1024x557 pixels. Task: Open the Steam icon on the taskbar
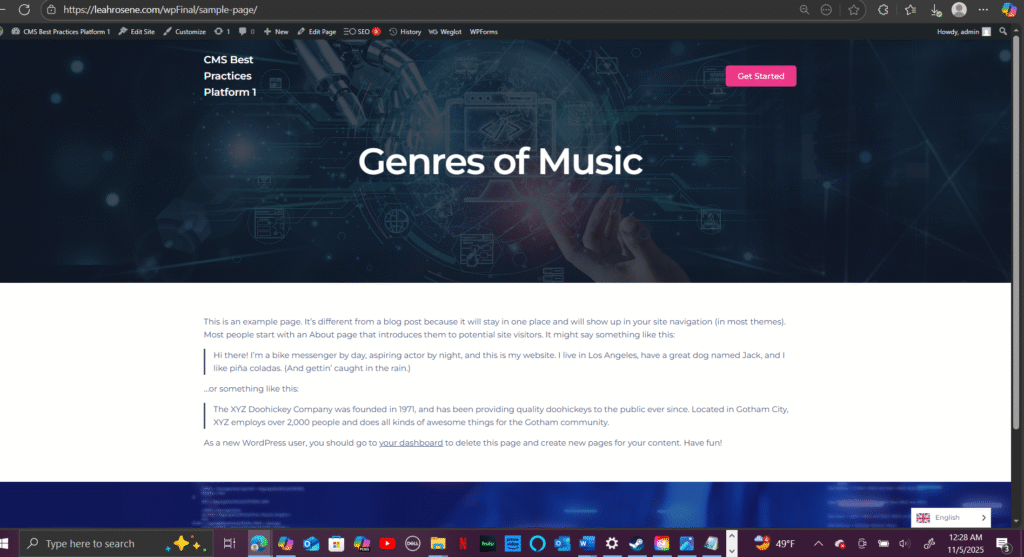tap(636, 543)
